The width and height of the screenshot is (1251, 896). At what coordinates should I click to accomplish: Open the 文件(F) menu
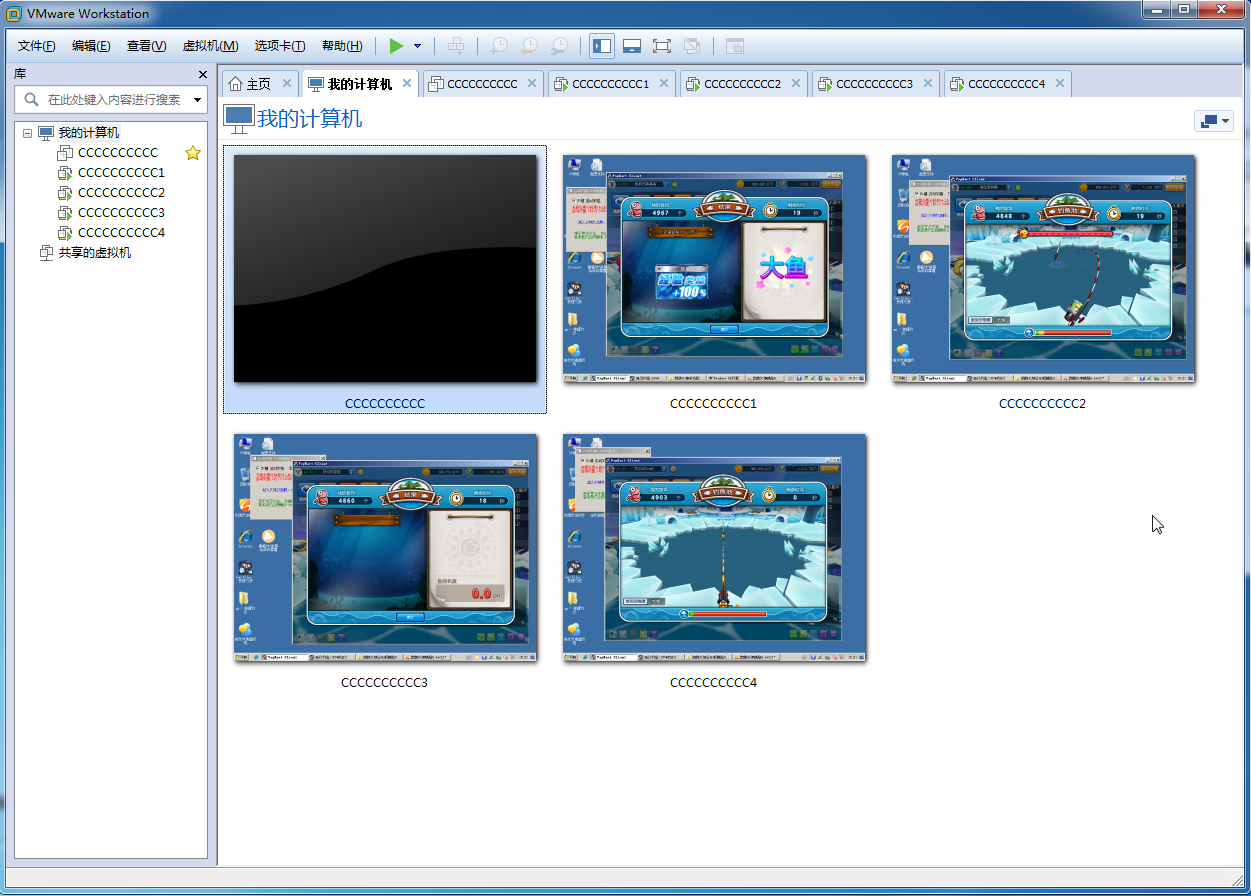point(37,46)
